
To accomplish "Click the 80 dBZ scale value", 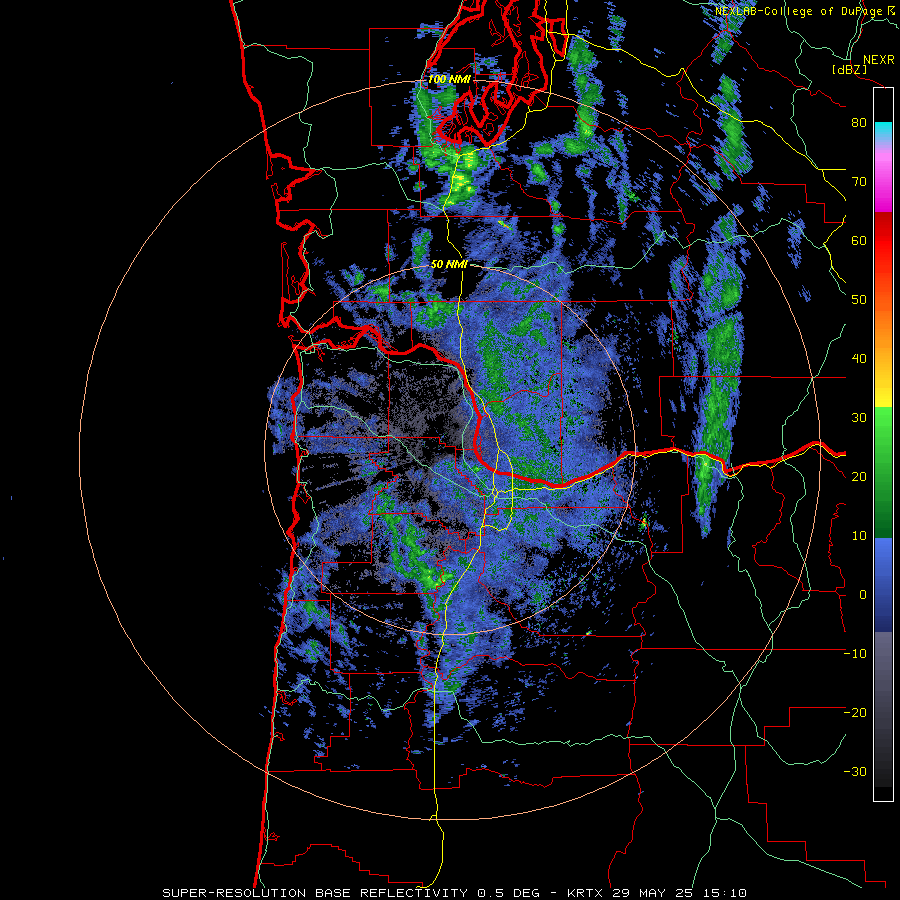I will [x=859, y=123].
